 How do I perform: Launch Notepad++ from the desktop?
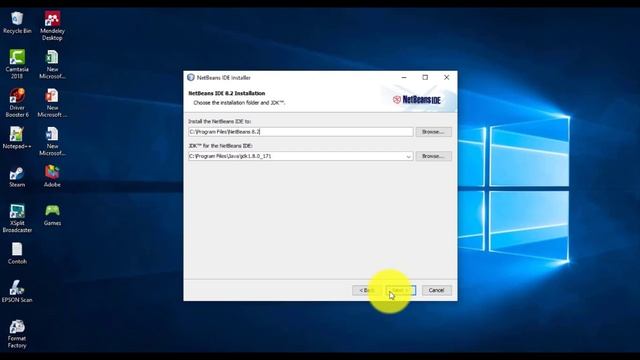pos(17,138)
